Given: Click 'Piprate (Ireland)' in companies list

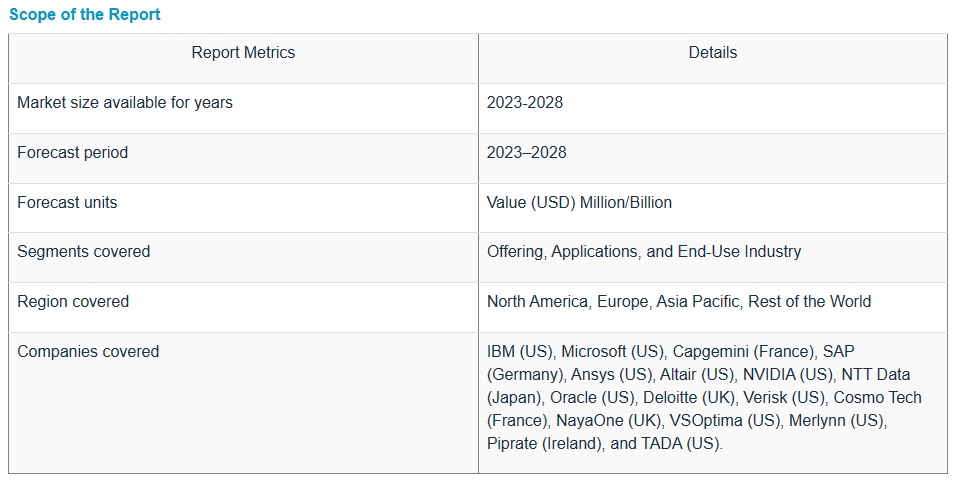Looking at the screenshot, I should click(546, 444).
